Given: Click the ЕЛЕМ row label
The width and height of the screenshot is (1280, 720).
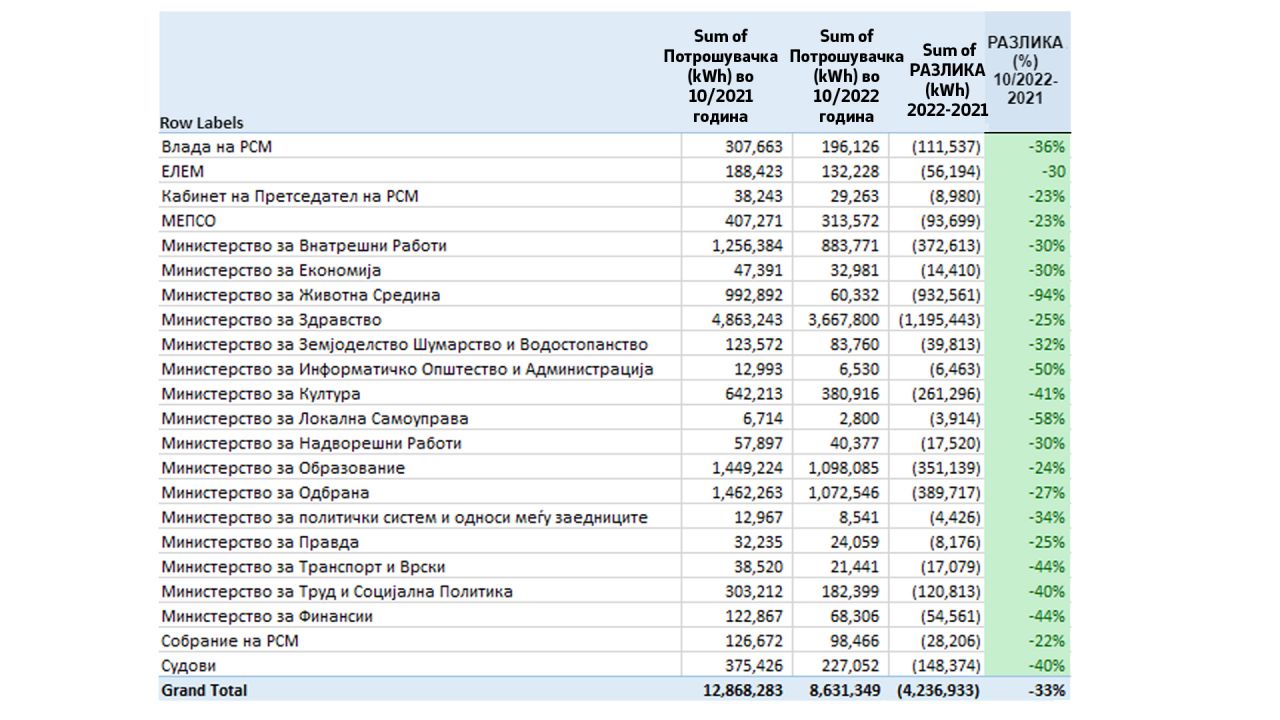Looking at the screenshot, I should click(183, 172).
